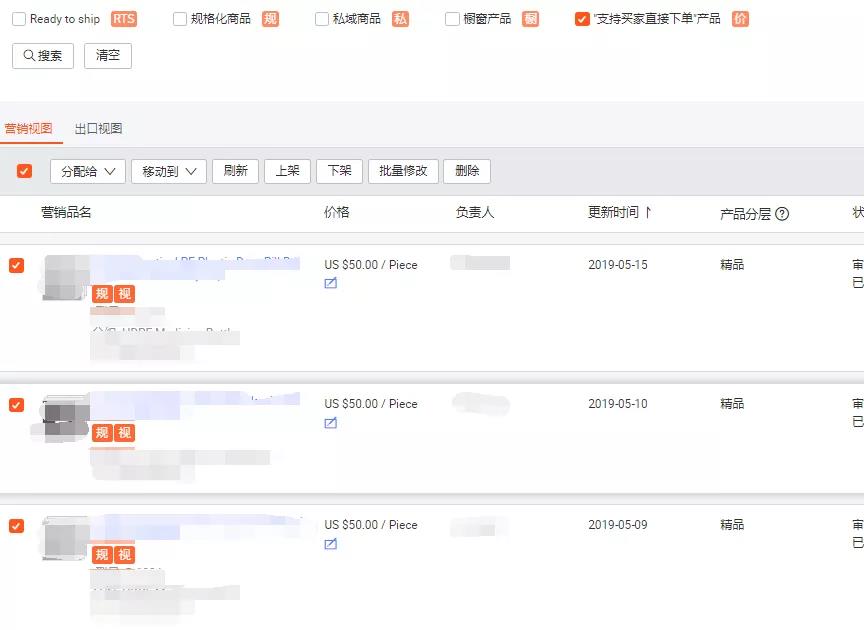Image resolution: width=864 pixels, height=630 pixels.
Task: Open the price edit link icon under US $50.00
Action: pos(330,283)
